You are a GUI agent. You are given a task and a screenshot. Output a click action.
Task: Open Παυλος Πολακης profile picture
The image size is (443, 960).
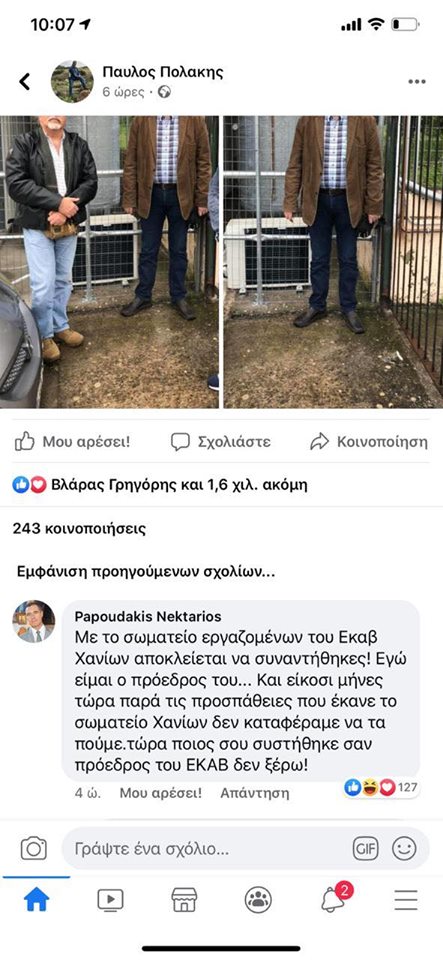point(72,81)
